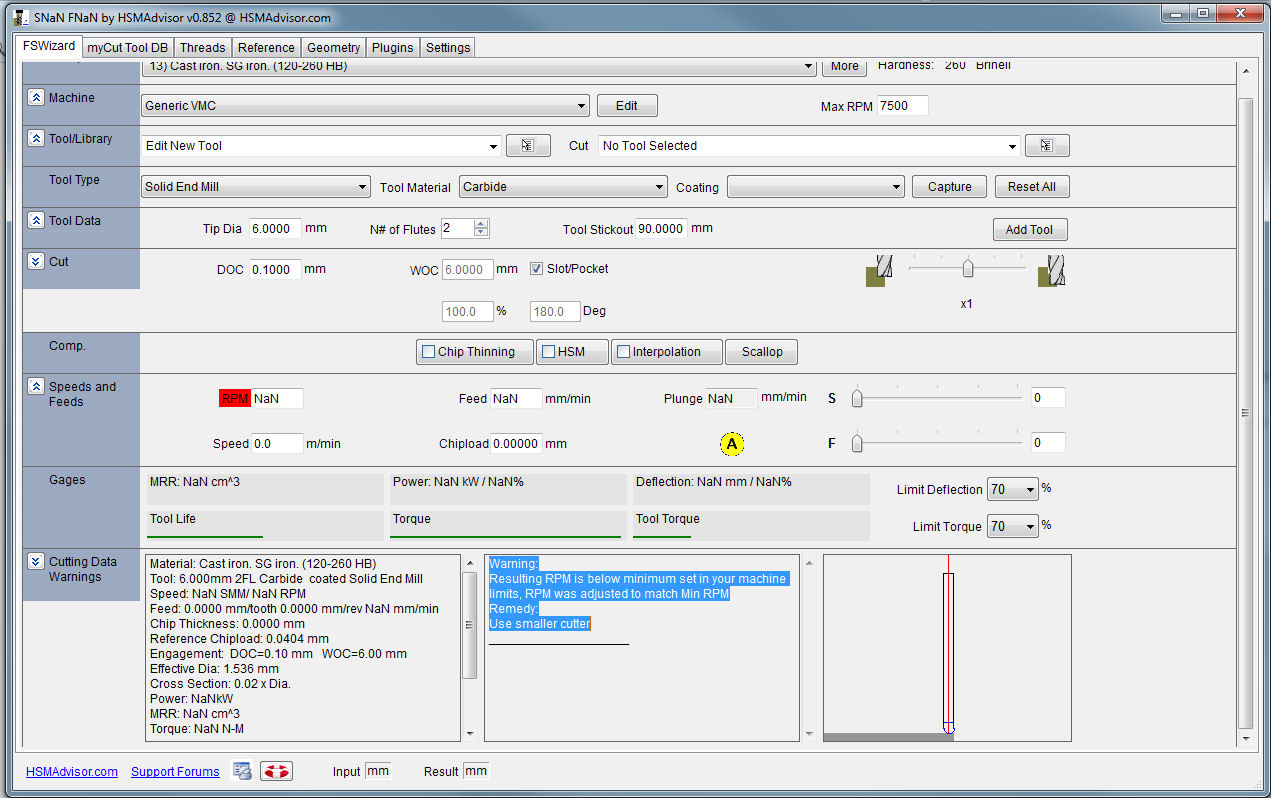1271x798 pixels.
Task: Uncheck the Slot/Pocket checkbox
Action: [x=537, y=269]
